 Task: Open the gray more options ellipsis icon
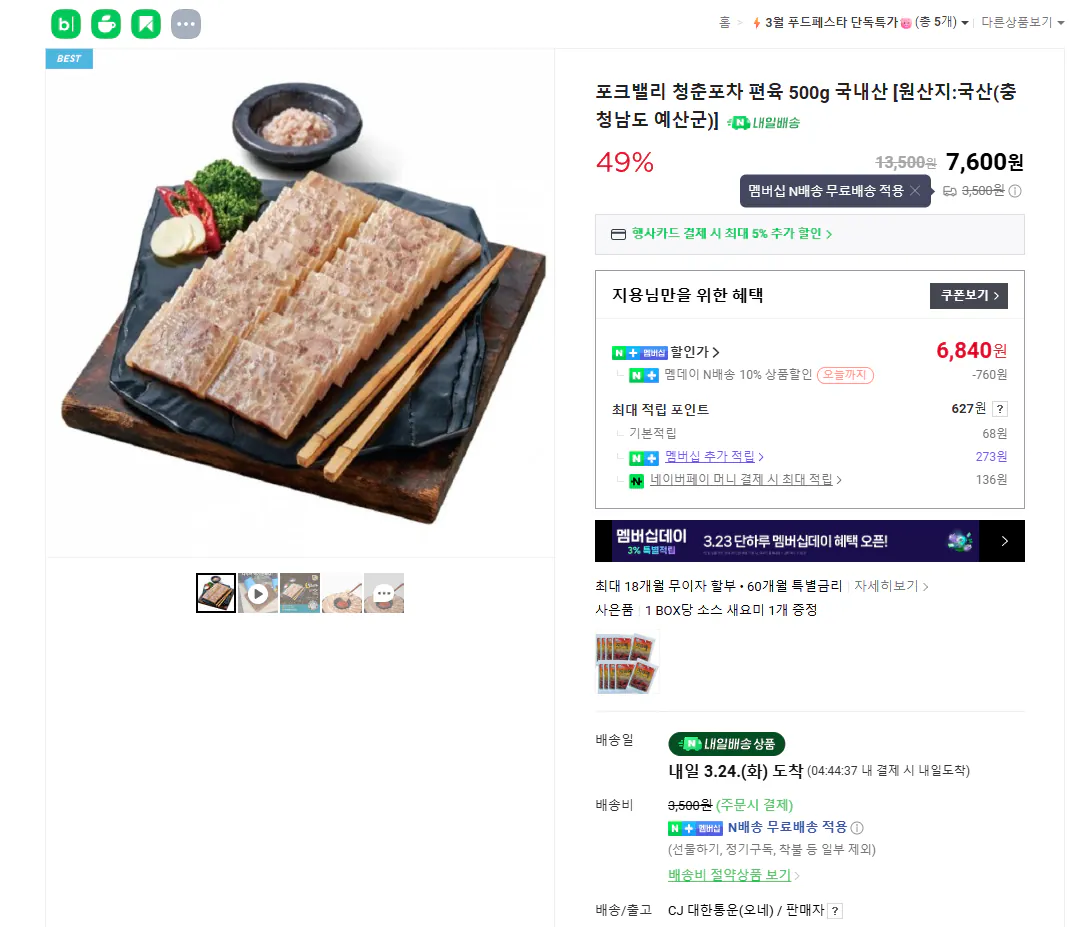[186, 23]
